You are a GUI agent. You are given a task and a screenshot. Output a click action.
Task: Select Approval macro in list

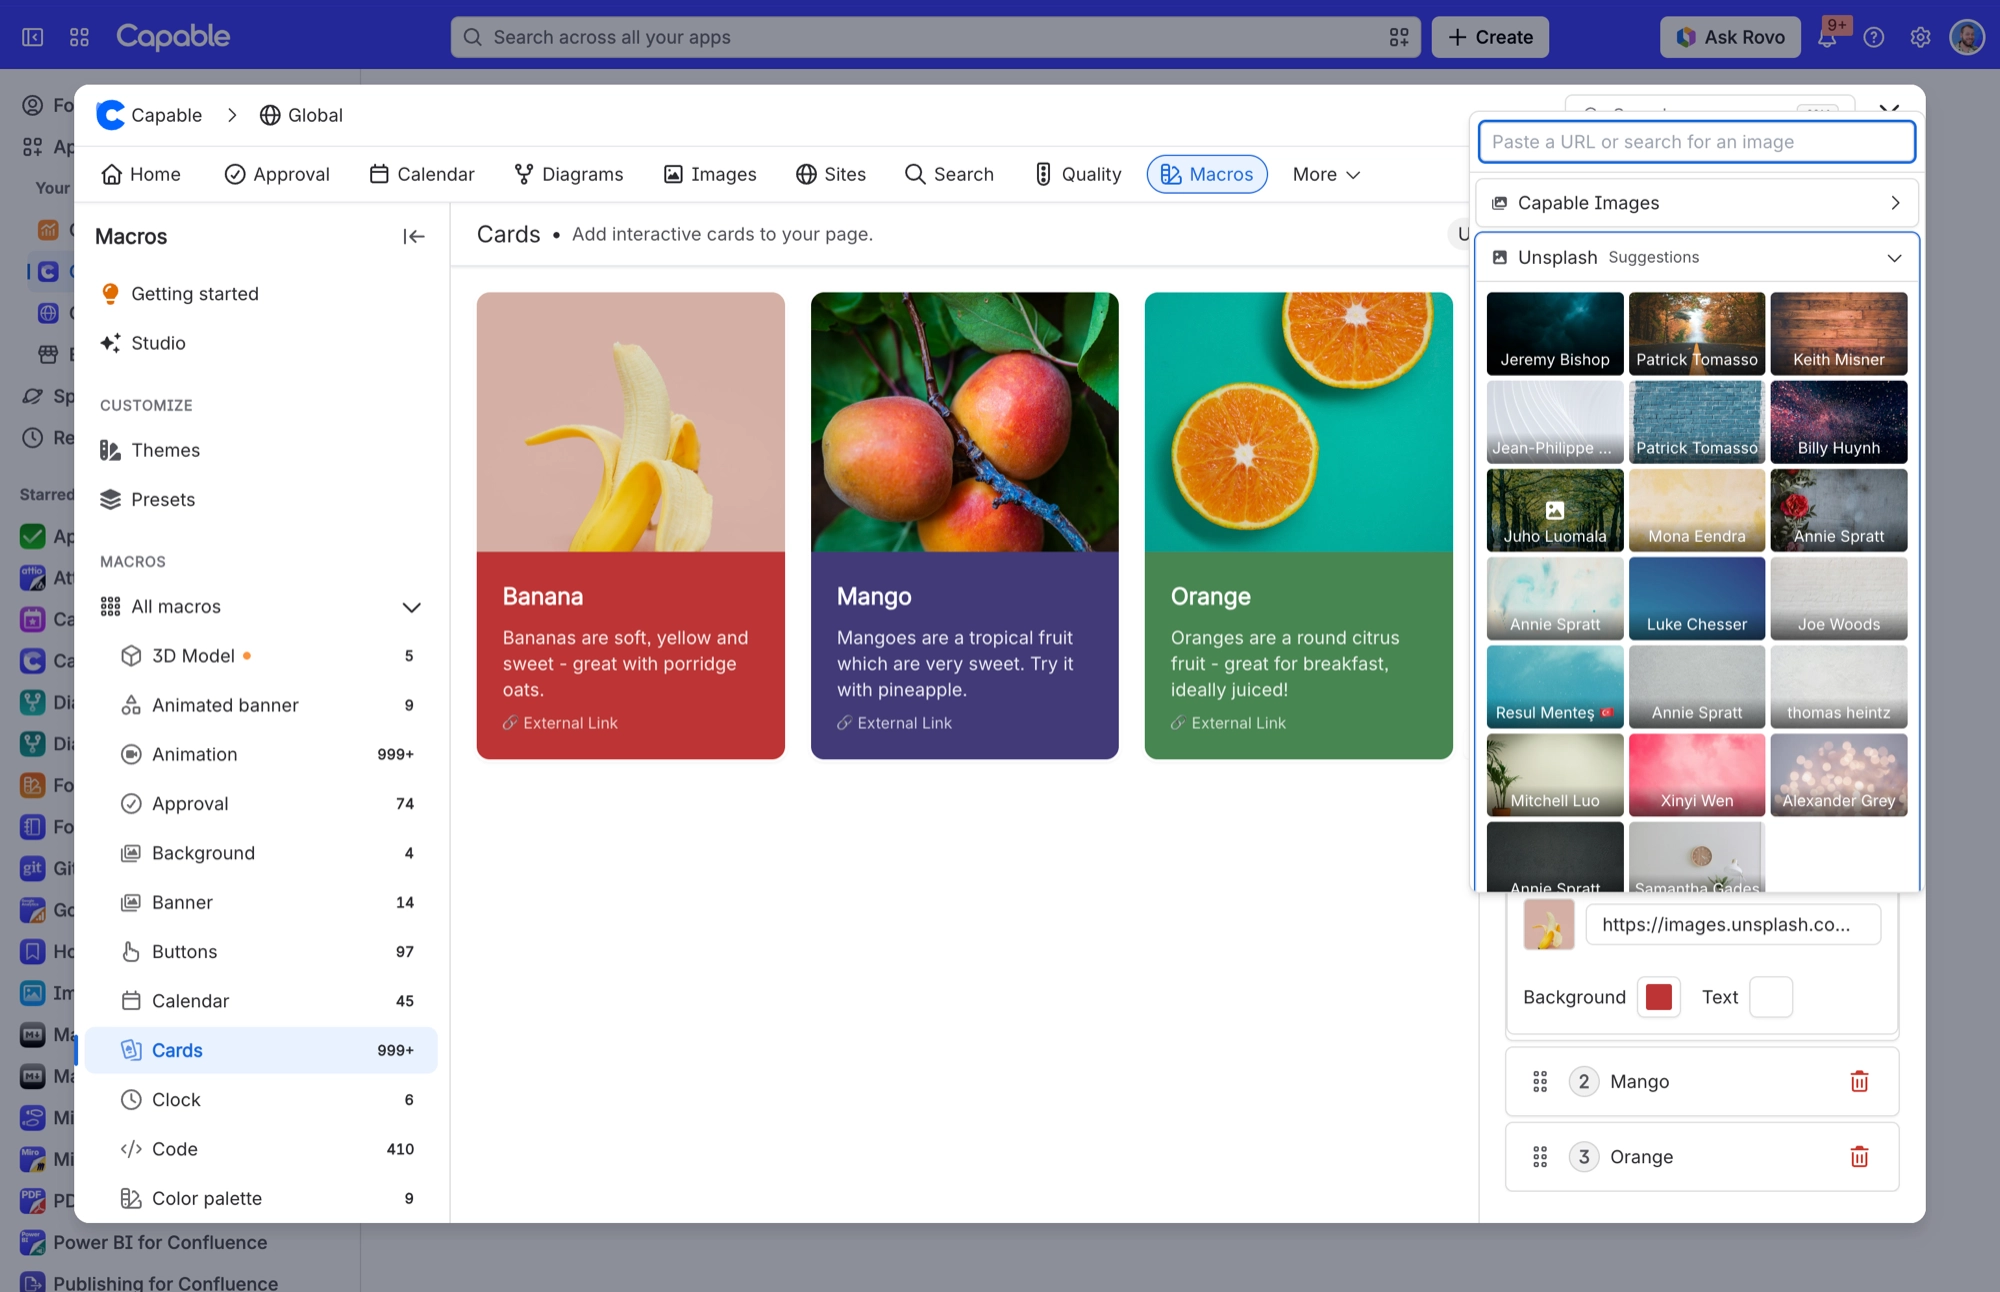pos(261,804)
